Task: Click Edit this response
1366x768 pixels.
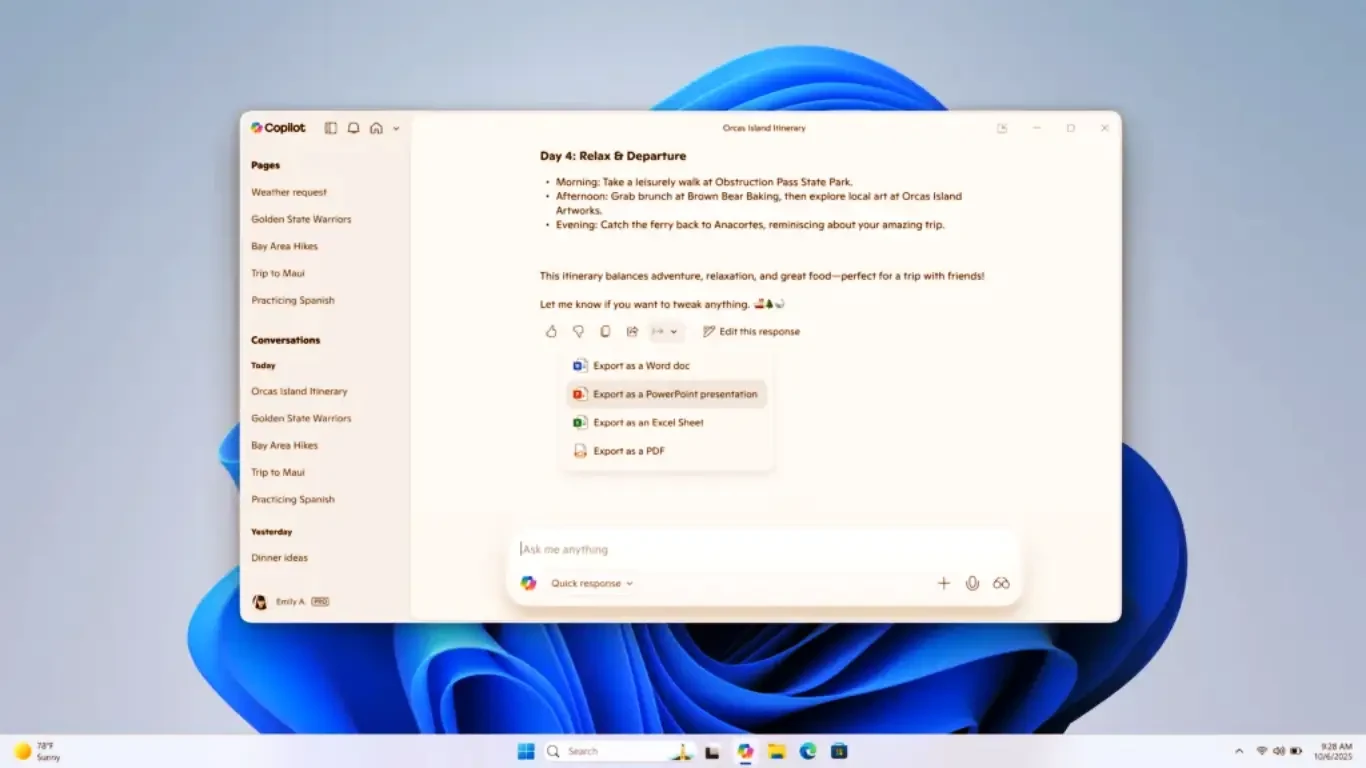Action: [x=751, y=332]
